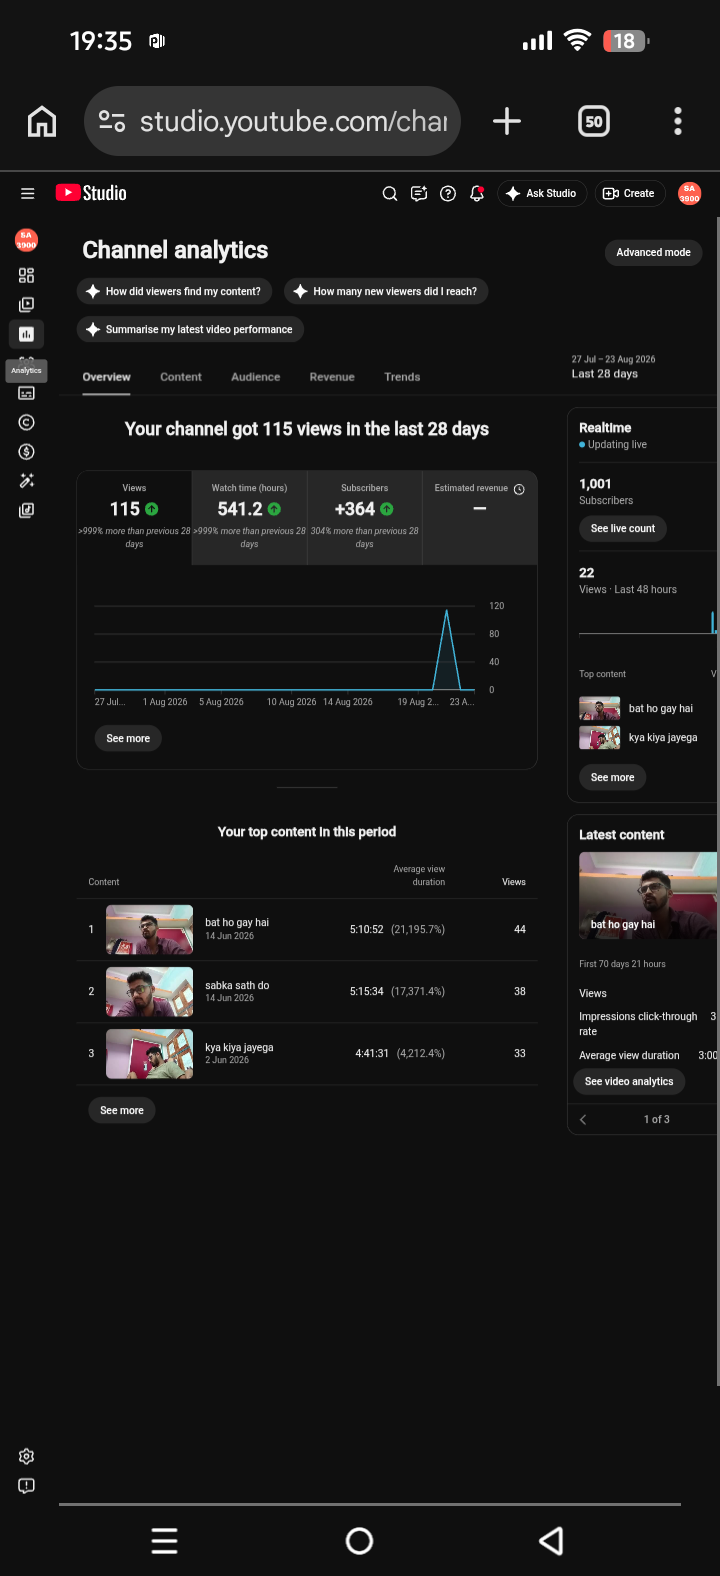Open 'sabka sath do' top content thumbnail
The image size is (720, 1576).
point(150,992)
